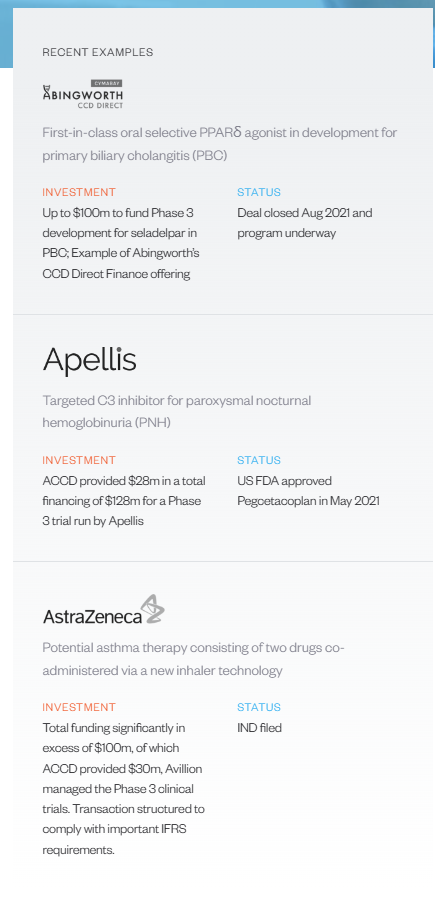
Task: Select the PPARδ agonist description text
Action: [x=220, y=144]
